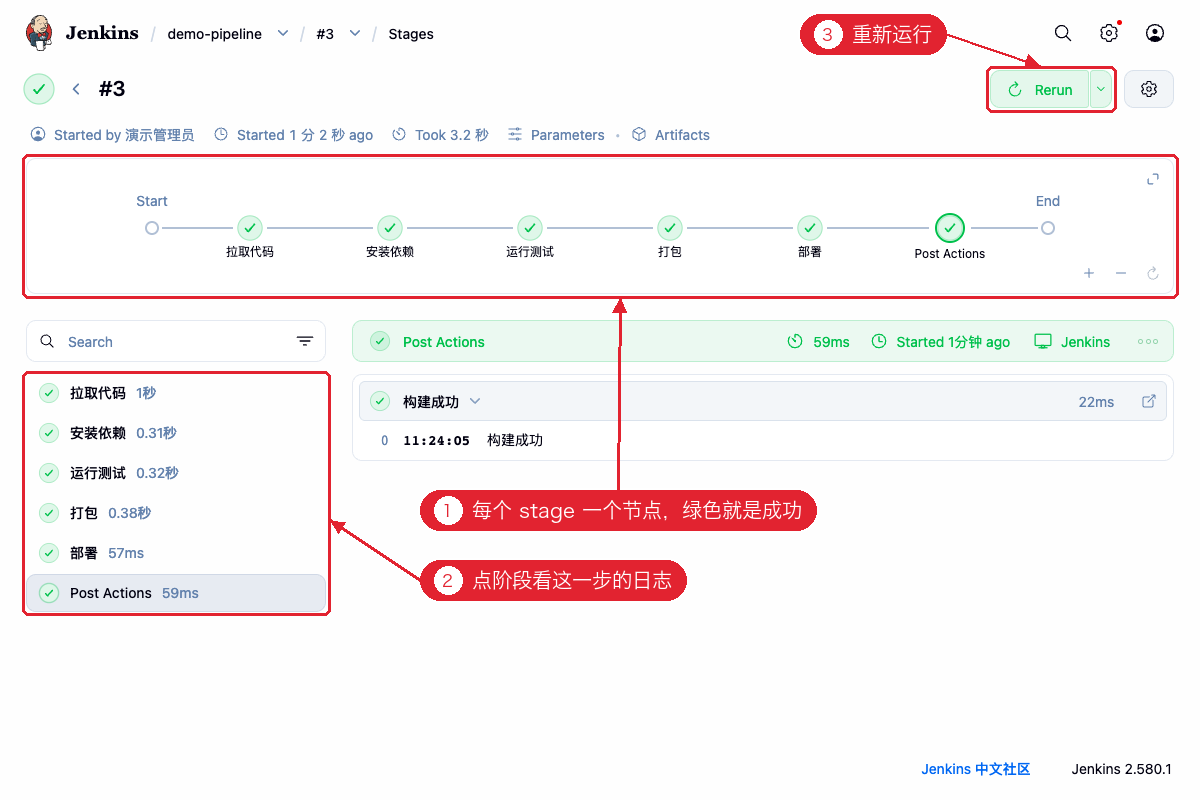Select the 打包 node in graph

click(670, 228)
